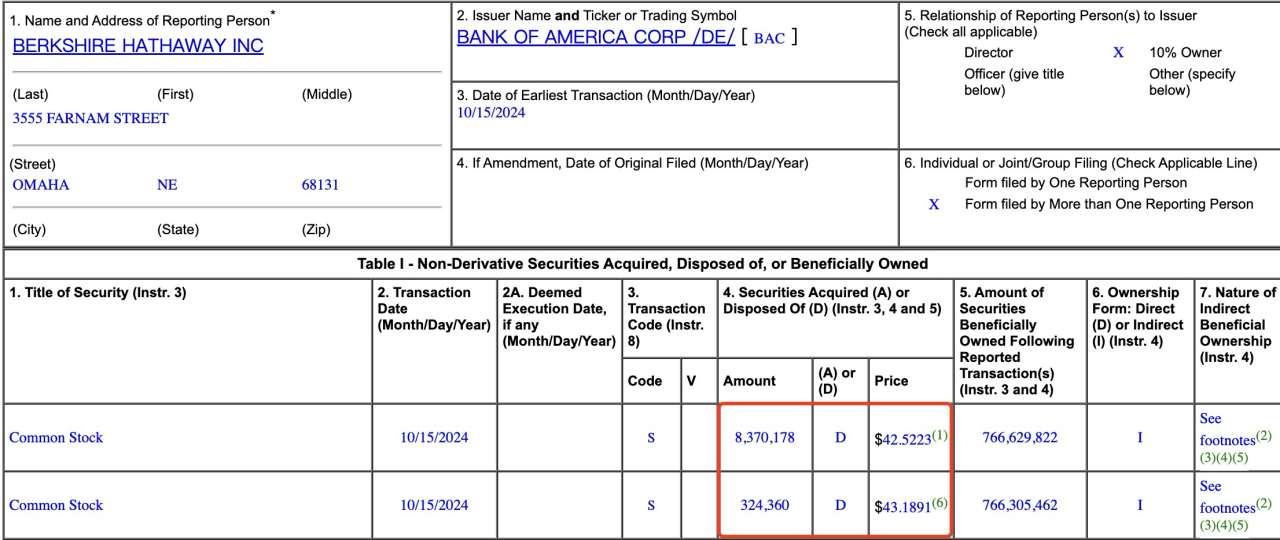Open the BERKSHIRE HATHAWAY INC reporting person link
Viewport: 1280px width, 540px height.
[138, 46]
